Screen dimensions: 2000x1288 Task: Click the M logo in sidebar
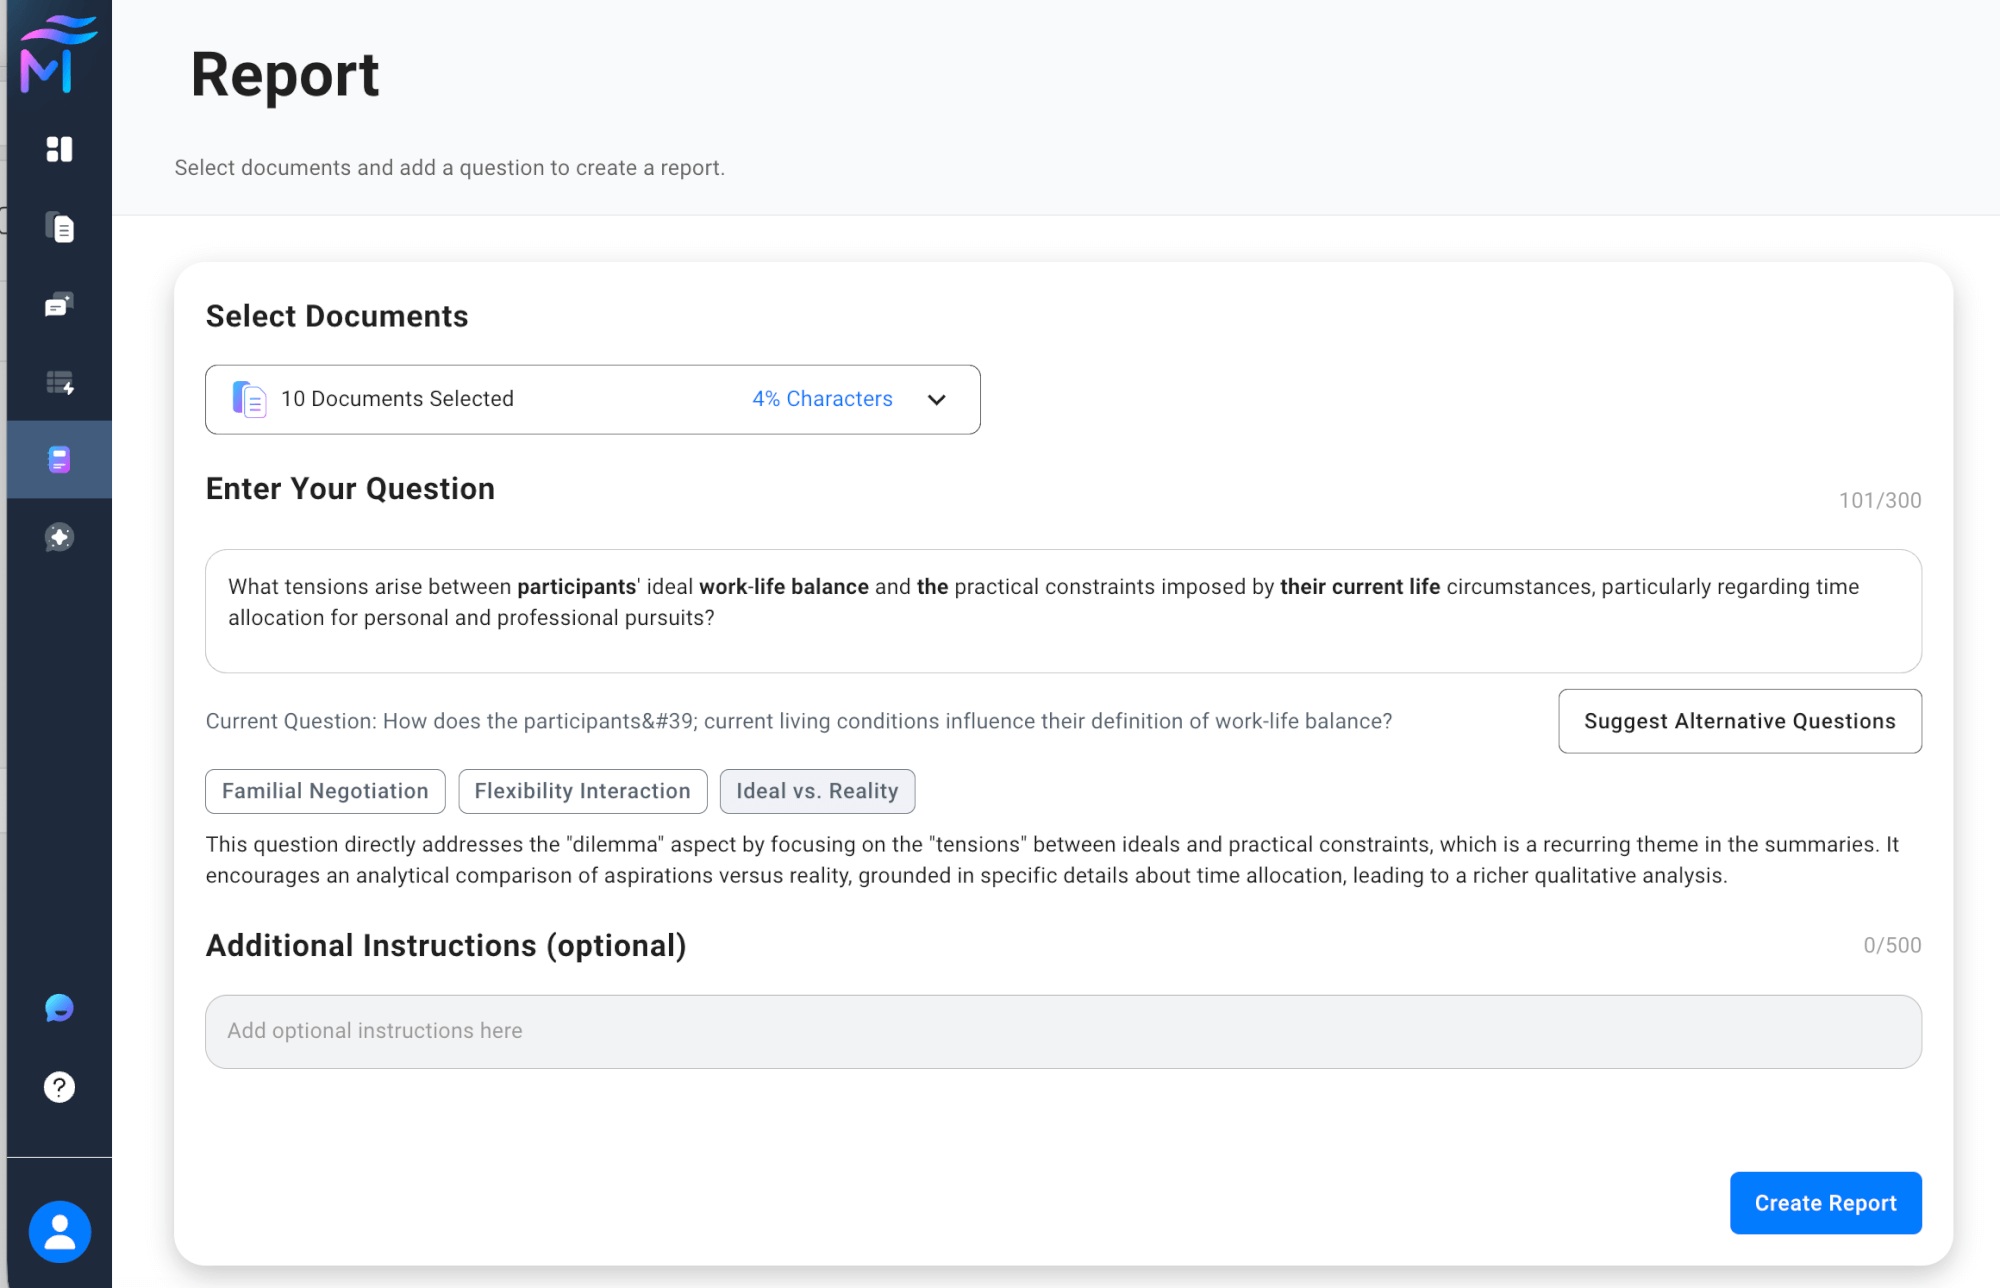click(58, 56)
